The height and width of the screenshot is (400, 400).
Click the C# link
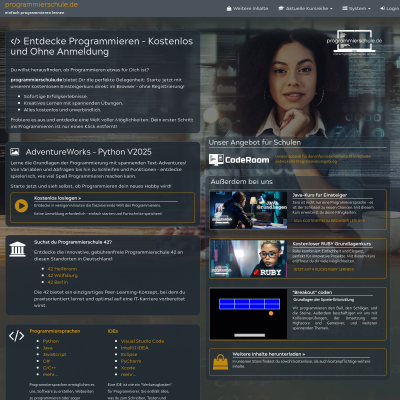46,361
